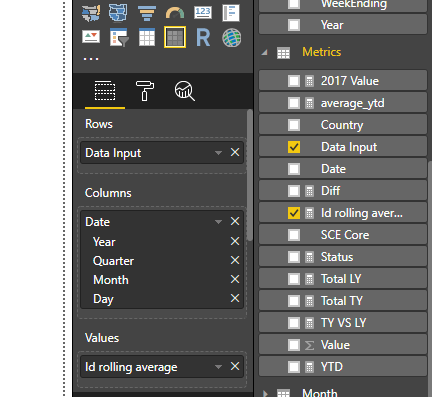Click the sigma icon beside Value
432x397 pixels.
309,345
